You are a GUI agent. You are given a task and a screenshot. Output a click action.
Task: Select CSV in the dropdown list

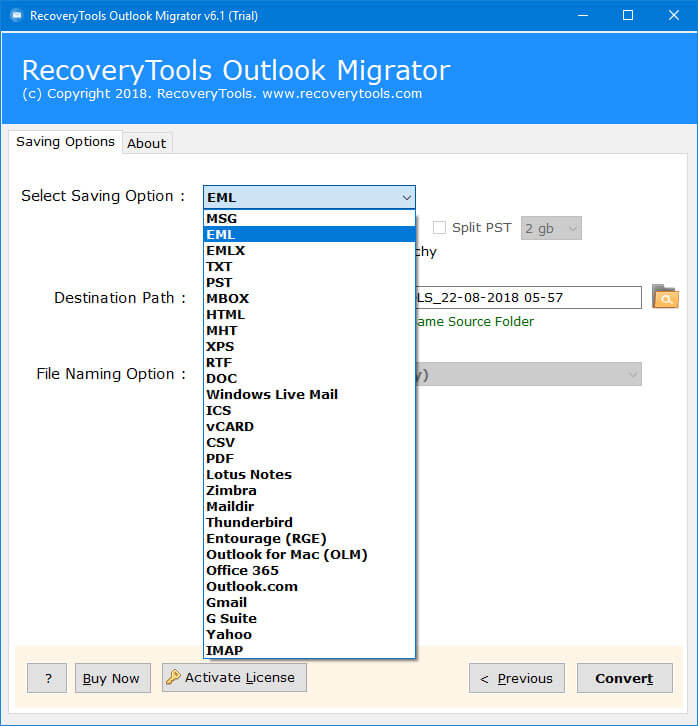(x=309, y=442)
